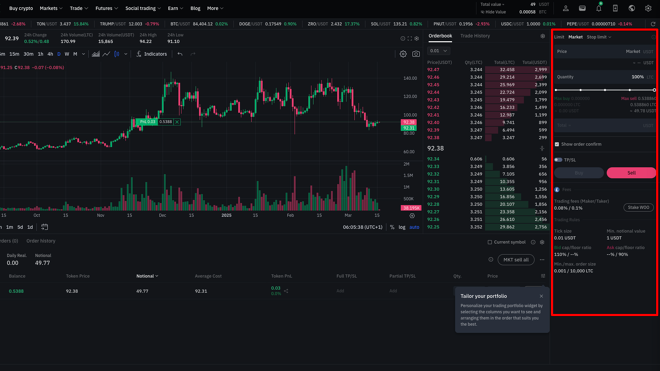The width and height of the screenshot is (660, 371).
Task: Expand the Futures menu
Action: [x=106, y=8]
